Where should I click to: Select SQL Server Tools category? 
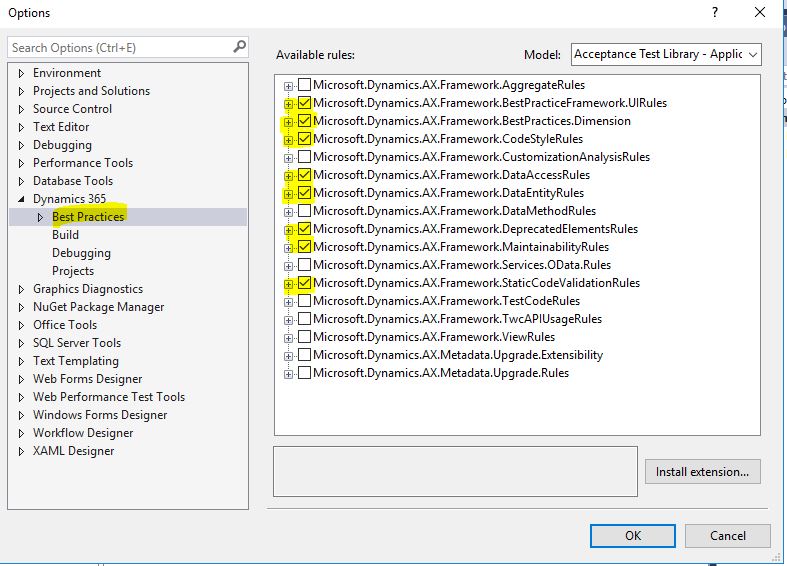(x=77, y=343)
